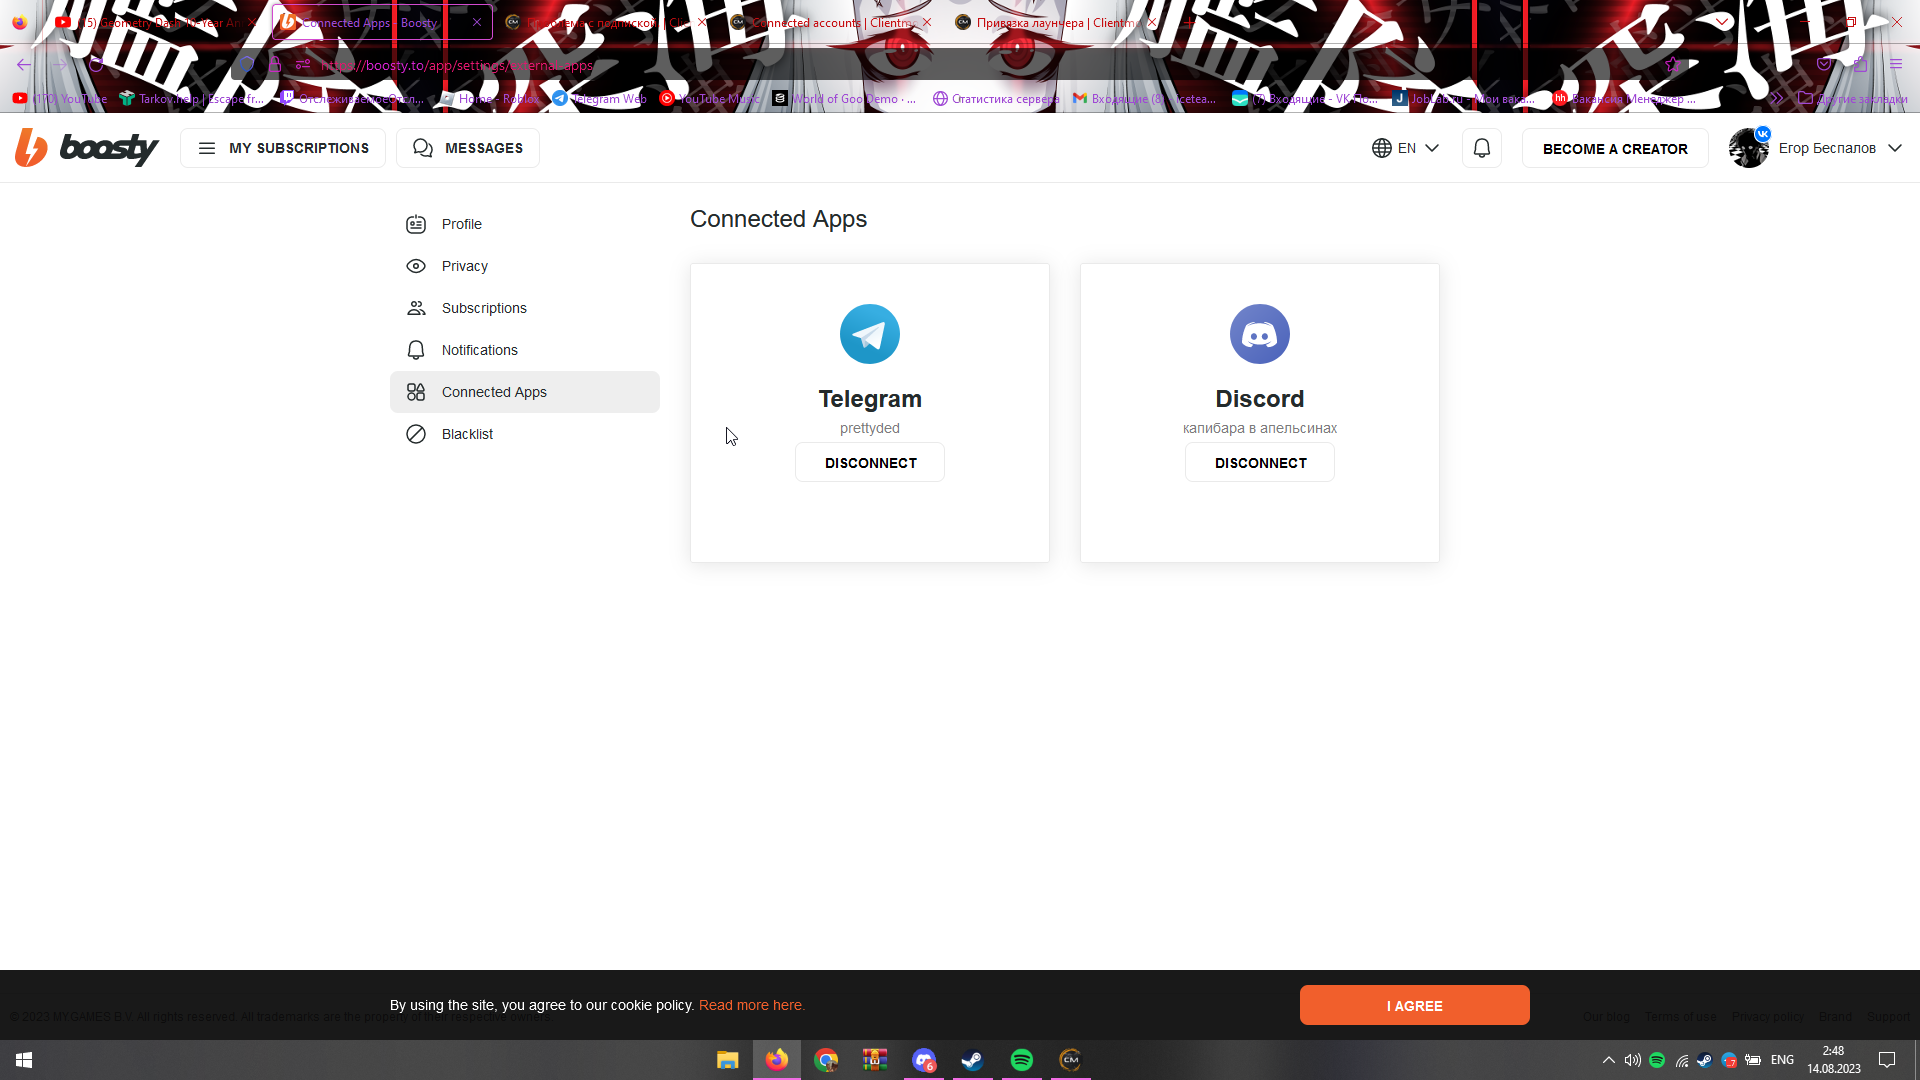Click the Boosty logo
This screenshot has height=1080, width=1920.
[87, 148]
